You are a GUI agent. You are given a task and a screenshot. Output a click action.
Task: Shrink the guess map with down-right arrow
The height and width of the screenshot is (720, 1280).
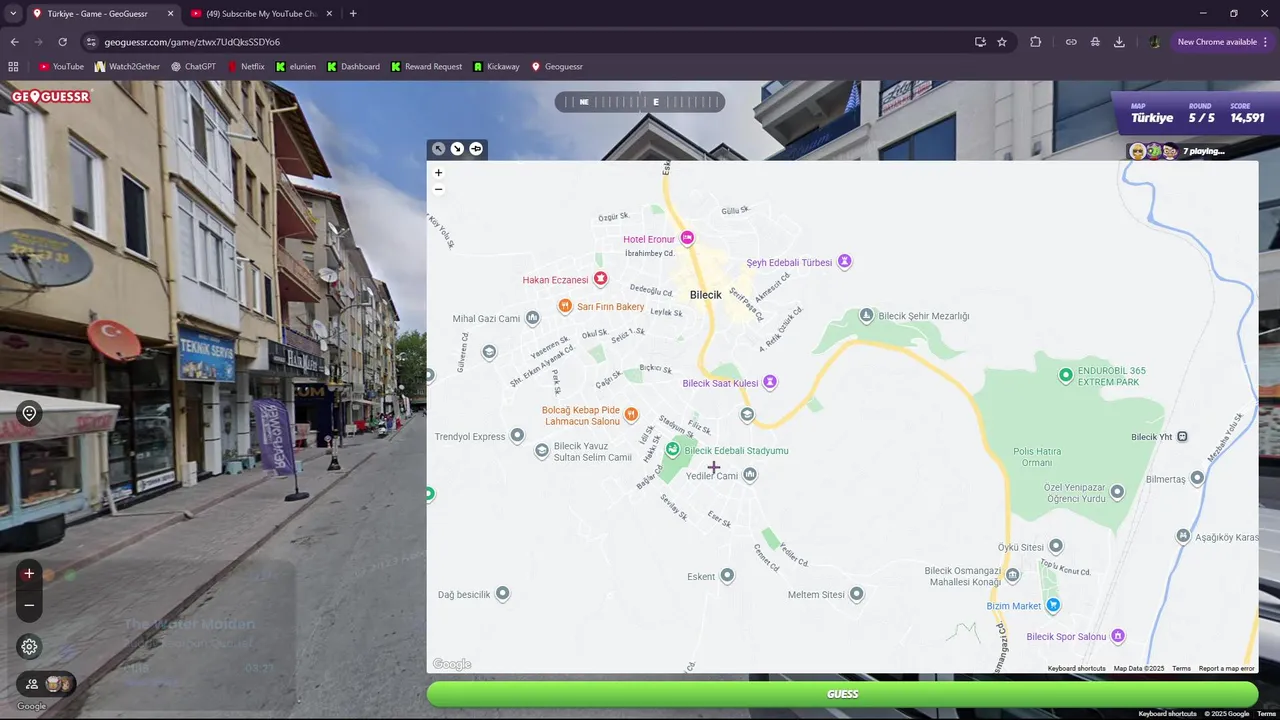coord(457,149)
